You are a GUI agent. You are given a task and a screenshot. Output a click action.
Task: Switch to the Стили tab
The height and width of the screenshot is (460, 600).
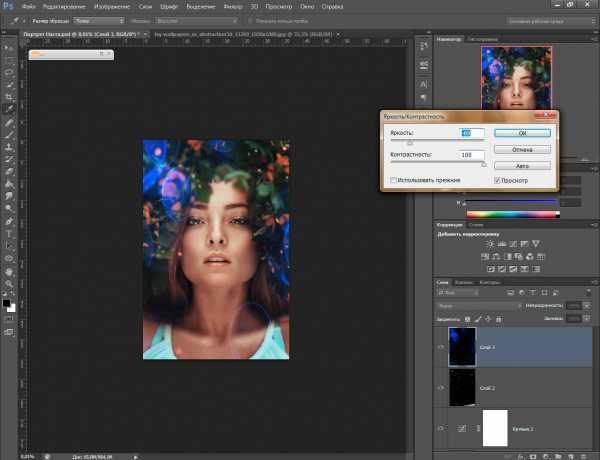point(476,225)
